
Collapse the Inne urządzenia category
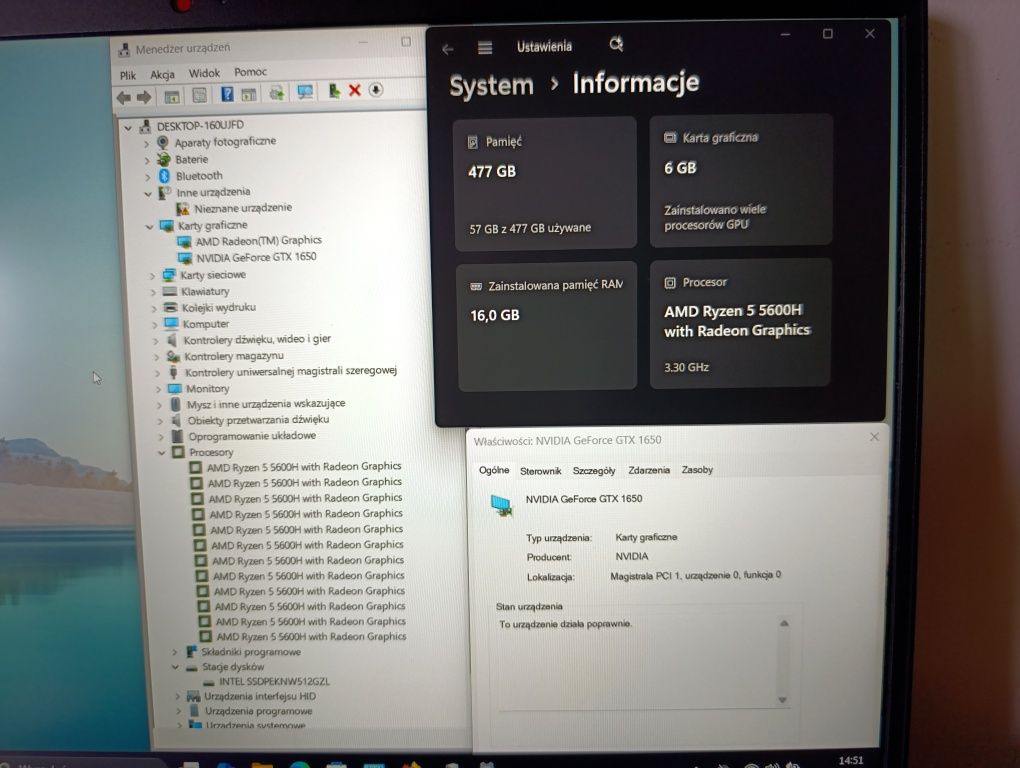148,193
